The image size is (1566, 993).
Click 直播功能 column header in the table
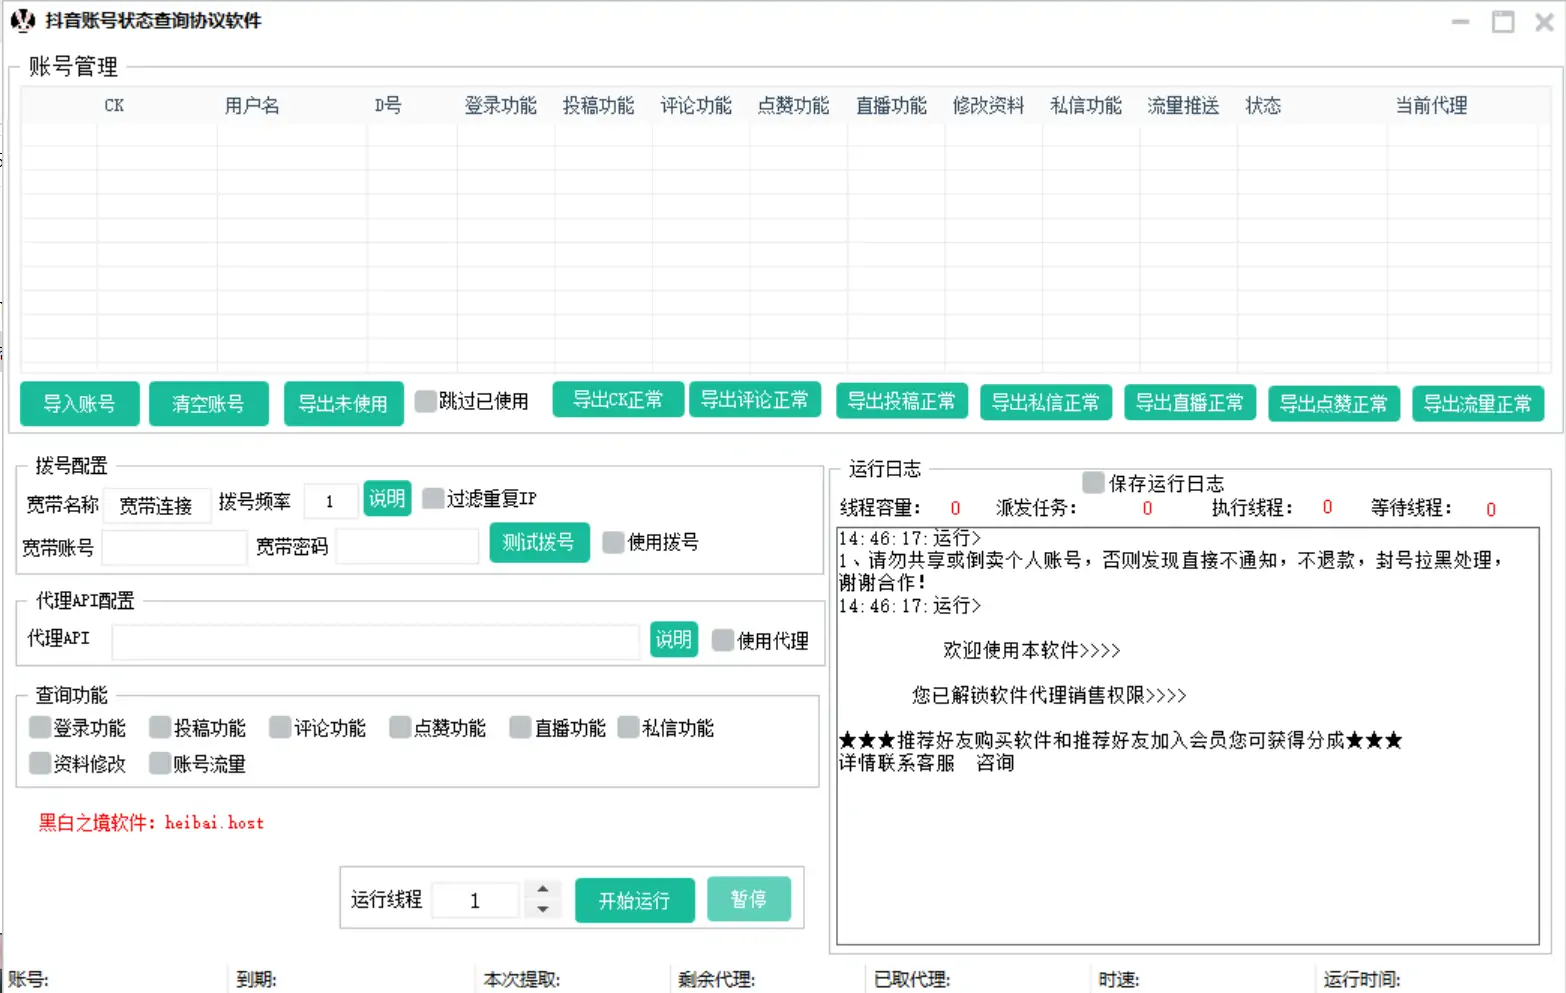click(x=891, y=105)
